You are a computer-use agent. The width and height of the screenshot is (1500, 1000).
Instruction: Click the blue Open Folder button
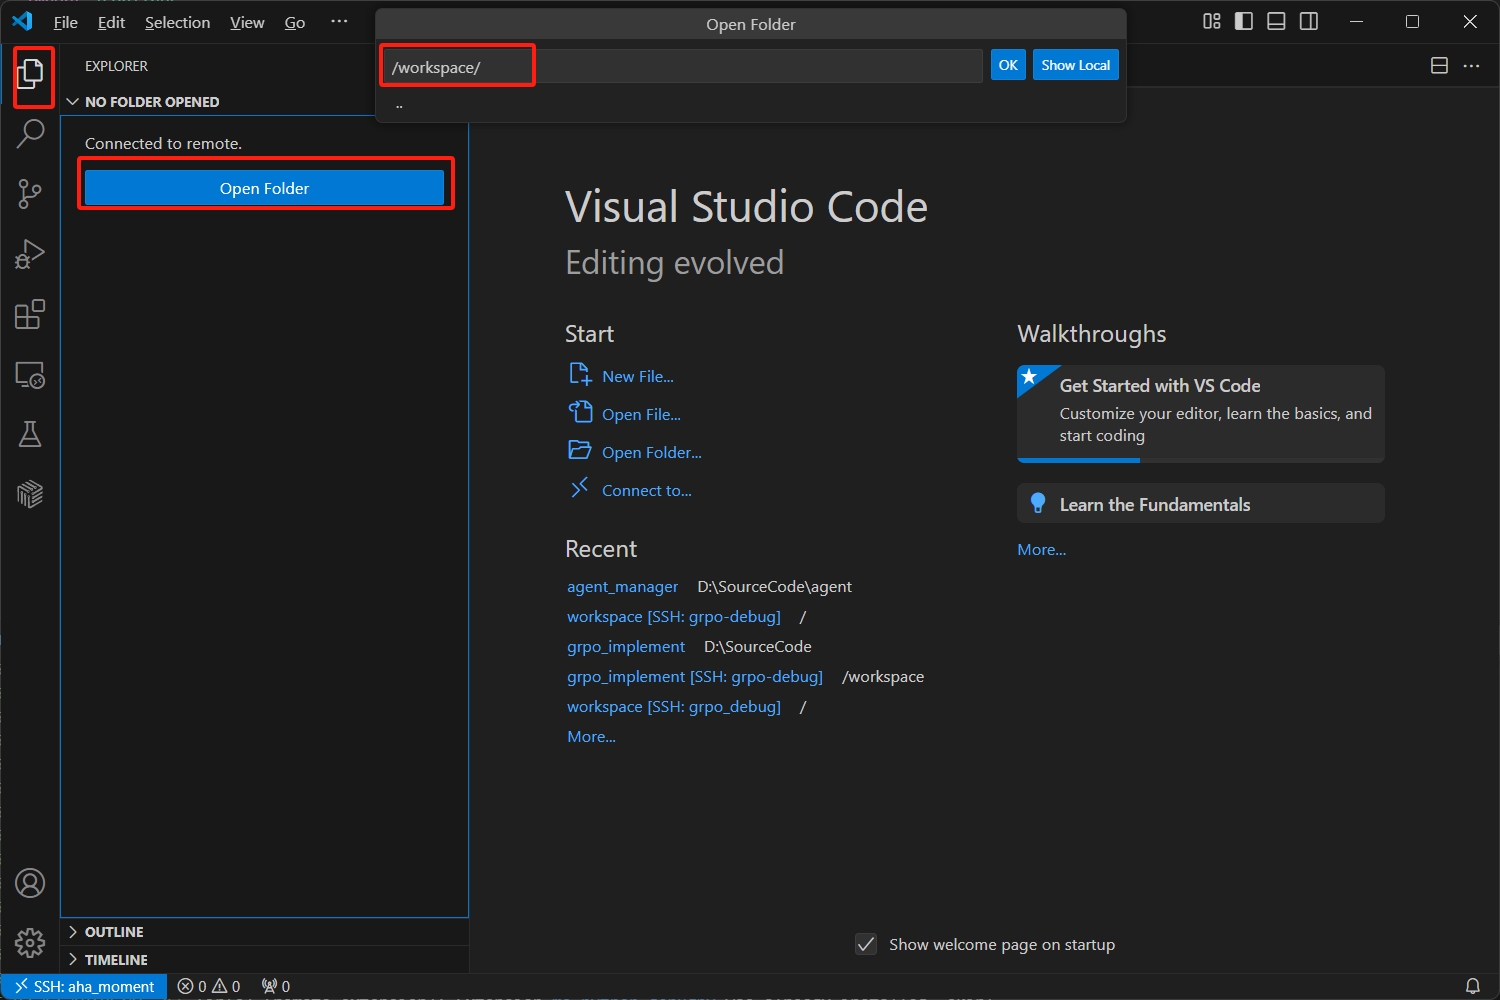click(264, 188)
